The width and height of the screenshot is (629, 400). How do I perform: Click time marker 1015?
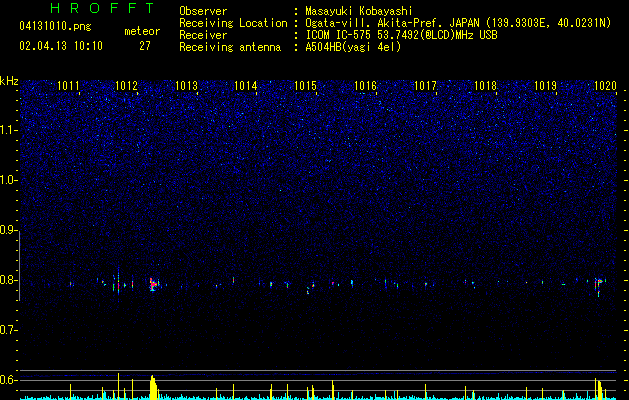tap(306, 86)
